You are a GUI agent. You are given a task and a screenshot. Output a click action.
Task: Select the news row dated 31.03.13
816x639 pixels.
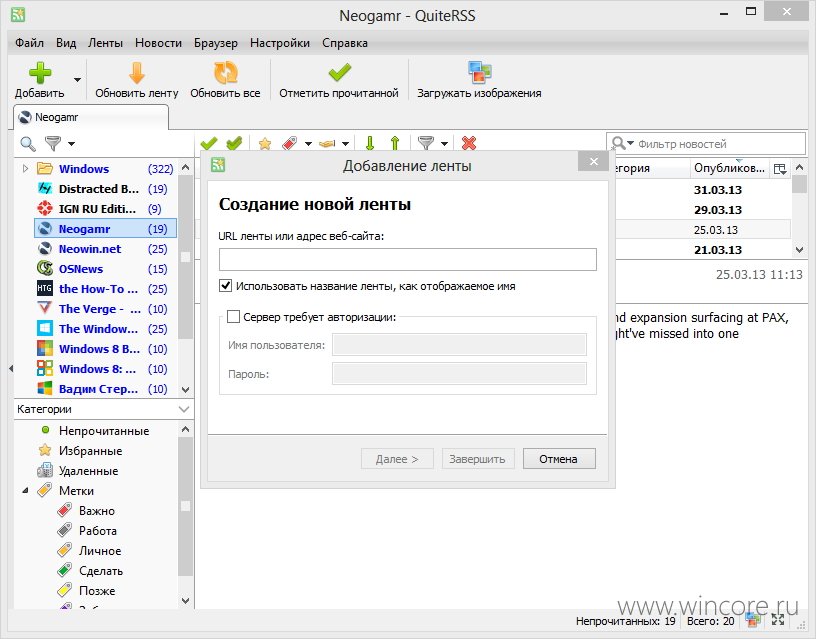[x=718, y=190]
